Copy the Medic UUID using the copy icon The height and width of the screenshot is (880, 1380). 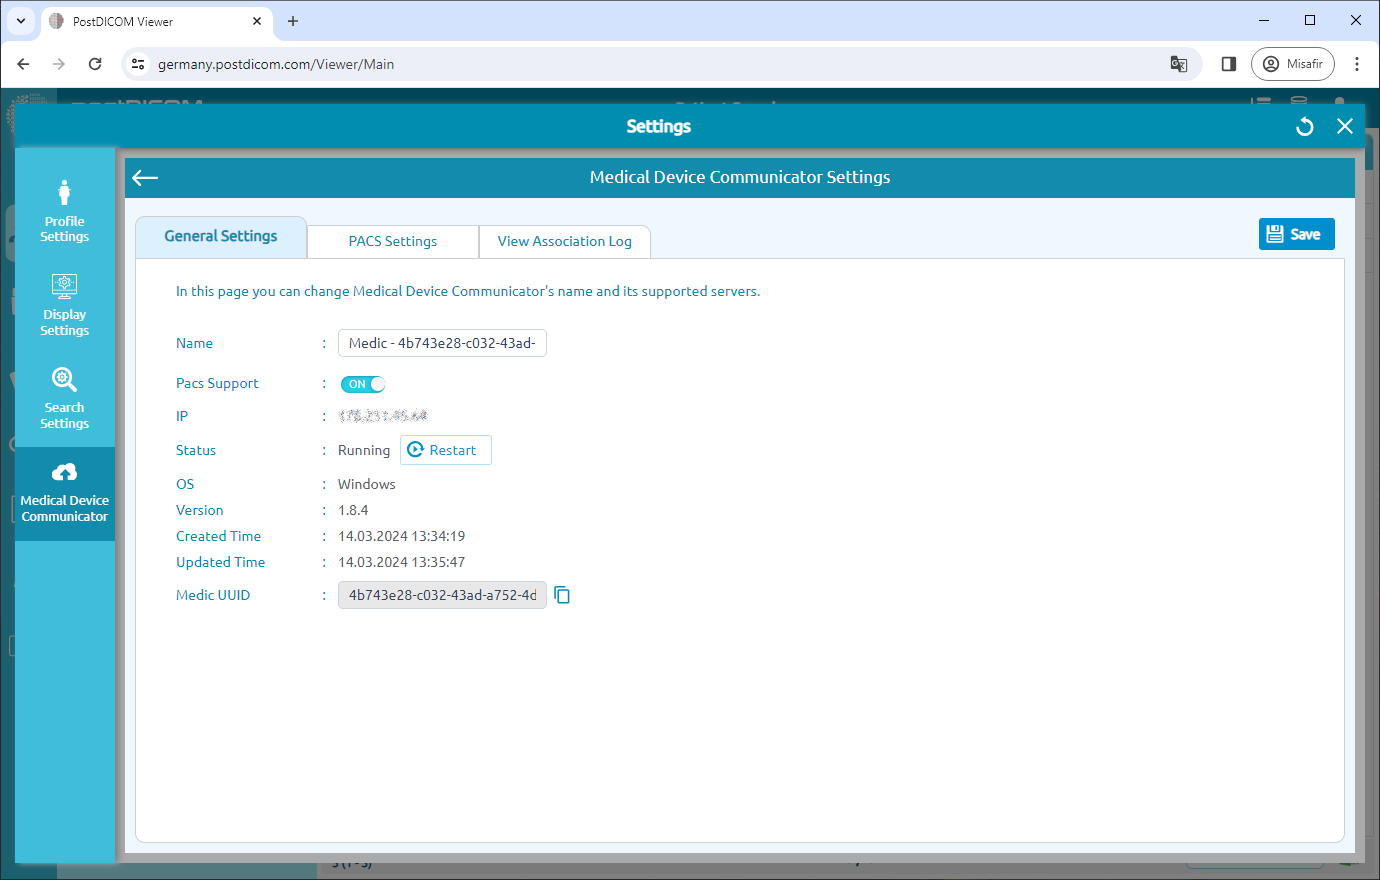point(562,594)
